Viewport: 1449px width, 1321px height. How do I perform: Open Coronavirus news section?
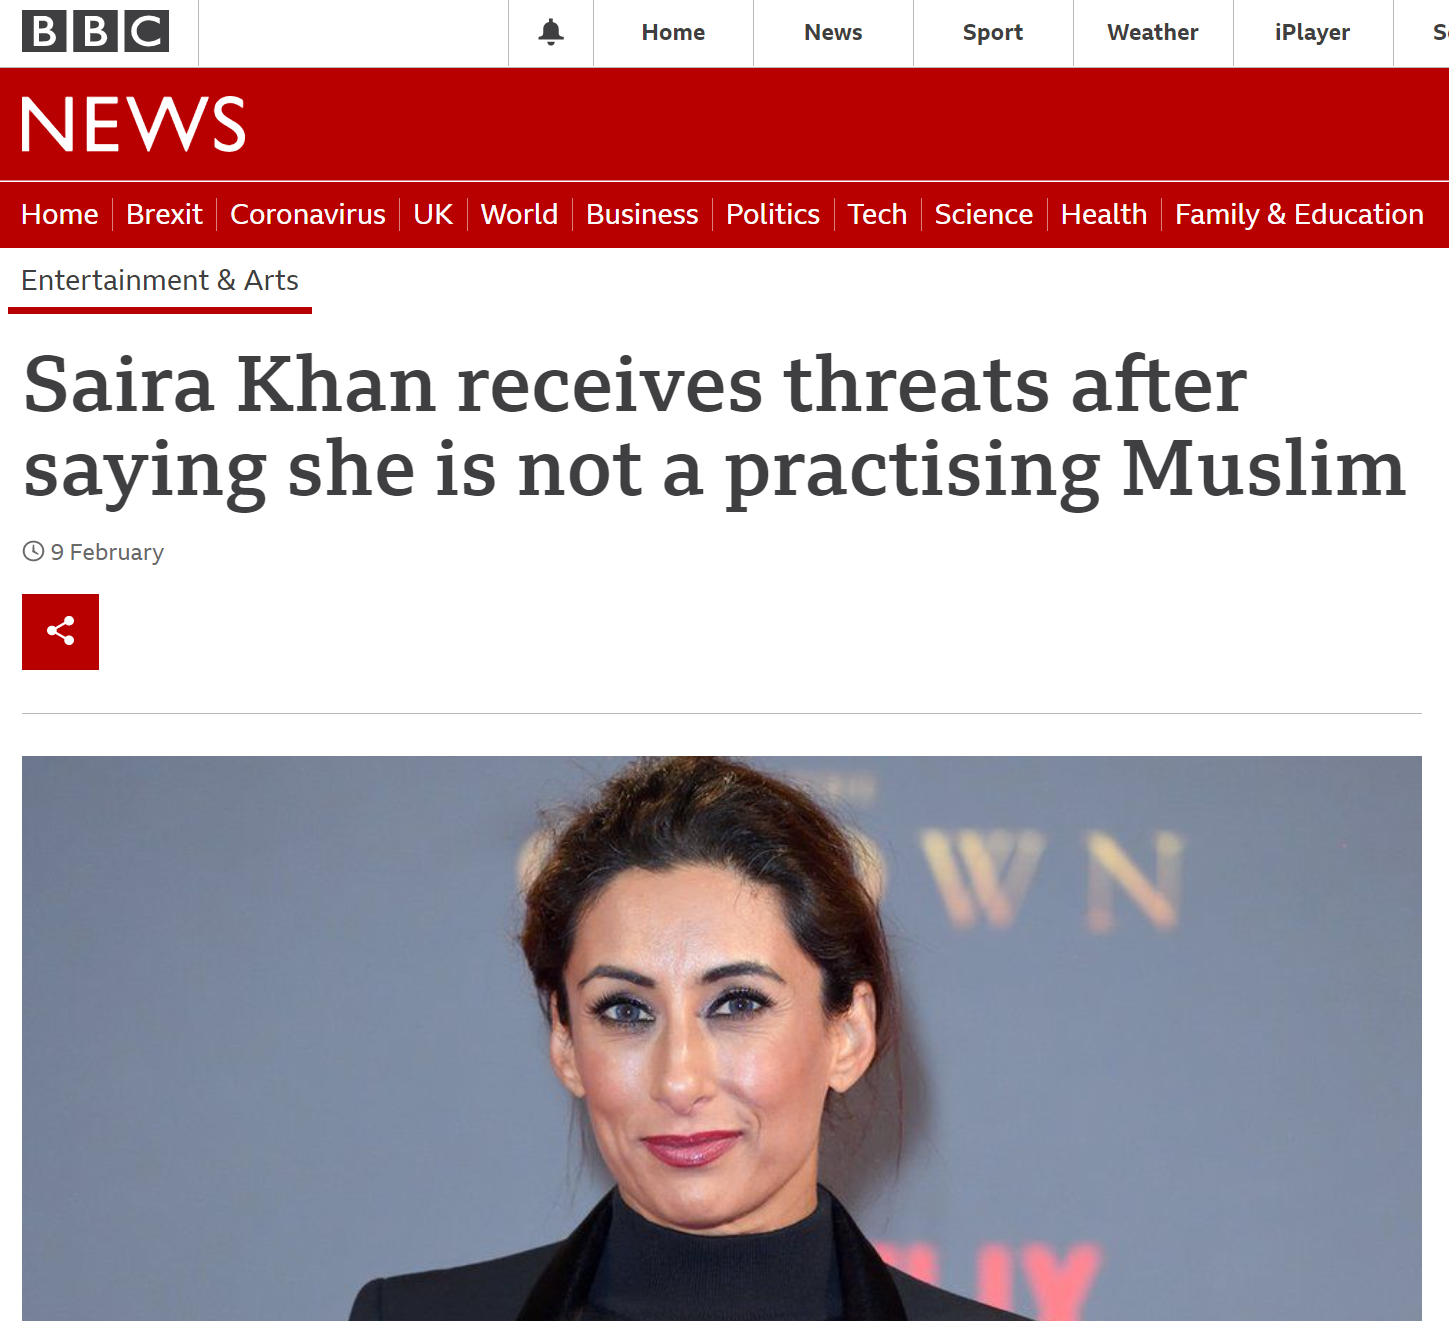tap(308, 214)
